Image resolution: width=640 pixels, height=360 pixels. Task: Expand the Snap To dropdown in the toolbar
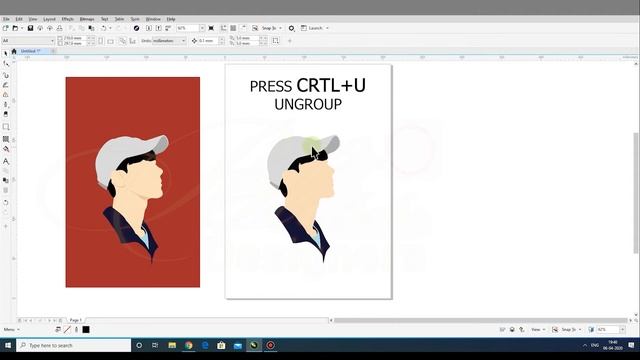pyautogui.click(x=280, y=28)
